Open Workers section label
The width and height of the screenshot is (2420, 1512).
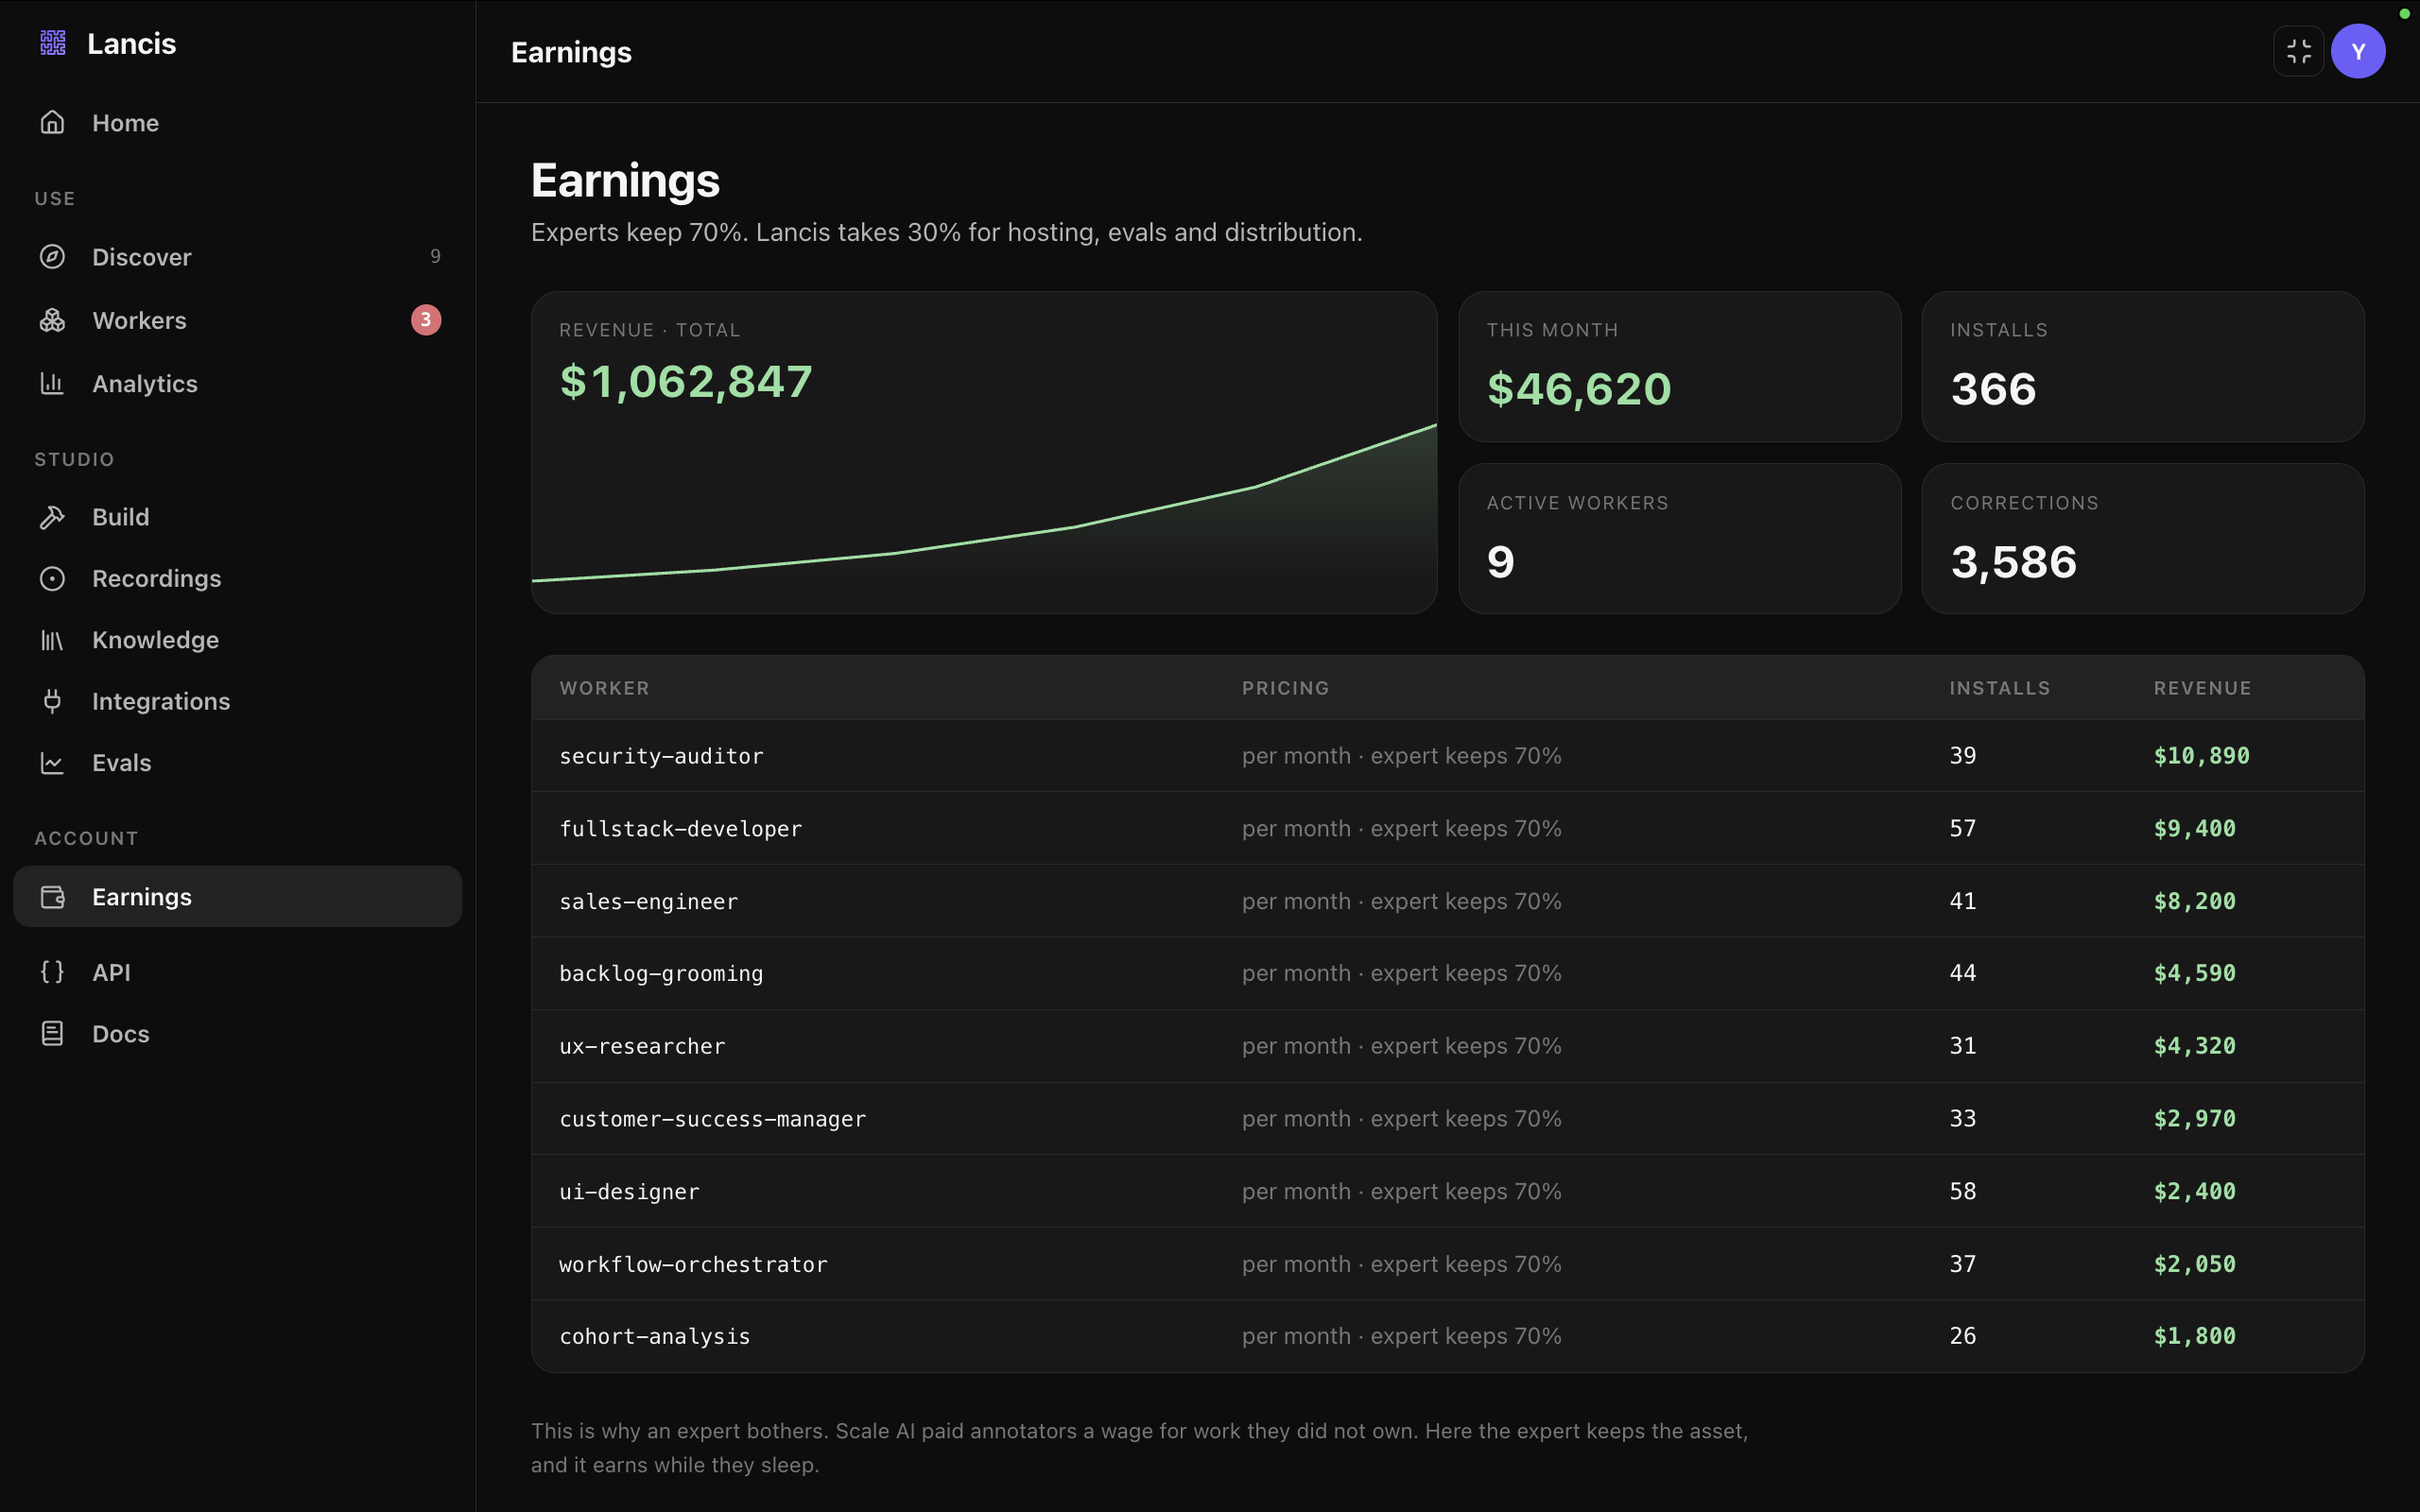pos(139,320)
